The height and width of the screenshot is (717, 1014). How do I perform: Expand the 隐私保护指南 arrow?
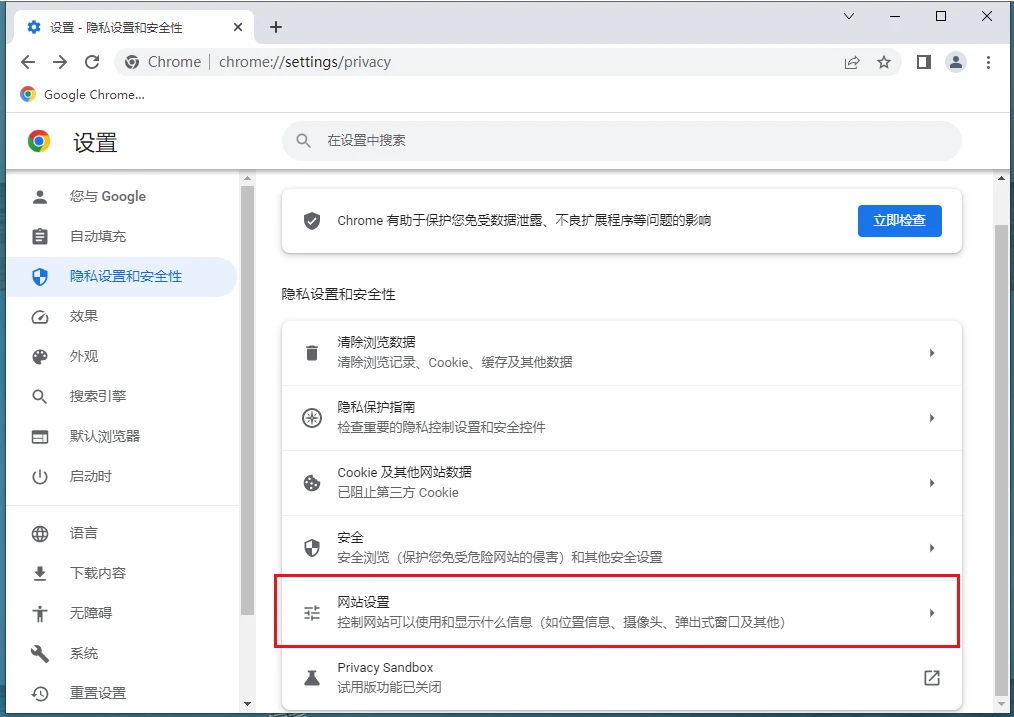tap(932, 418)
